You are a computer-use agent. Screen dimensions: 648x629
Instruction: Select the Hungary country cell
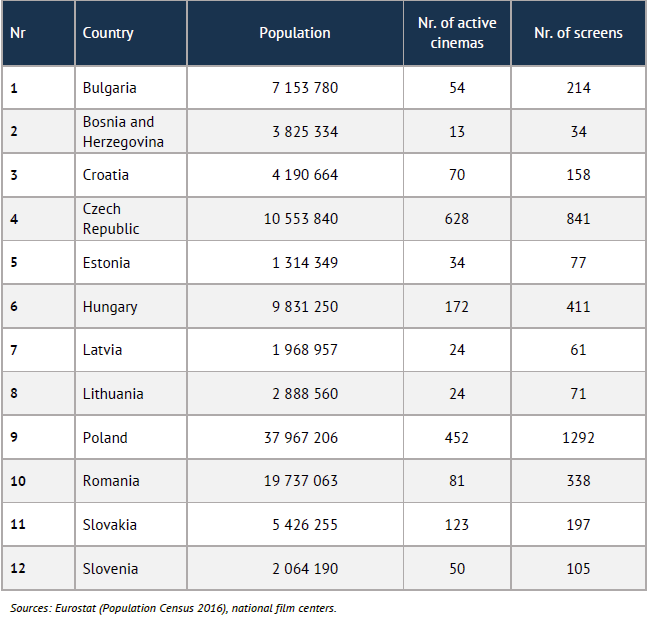tap(110, 307)
